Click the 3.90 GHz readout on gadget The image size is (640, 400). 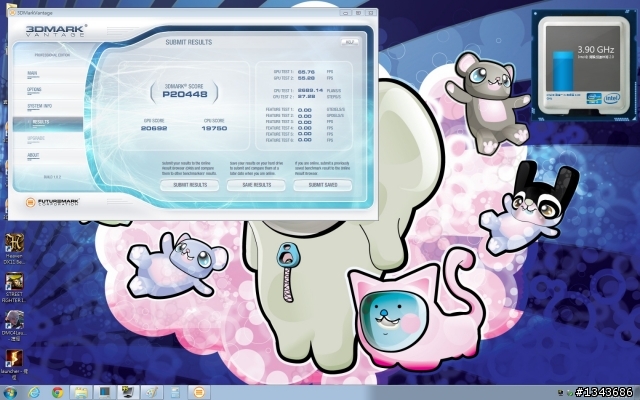point(596,50)
